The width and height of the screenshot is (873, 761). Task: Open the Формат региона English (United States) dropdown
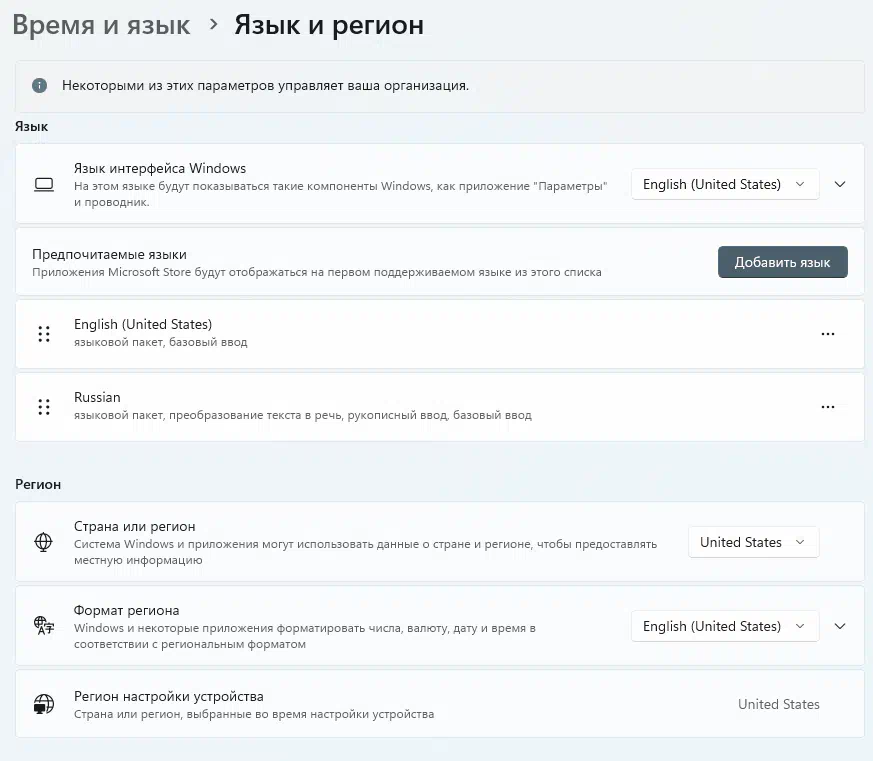pos(724,626)
